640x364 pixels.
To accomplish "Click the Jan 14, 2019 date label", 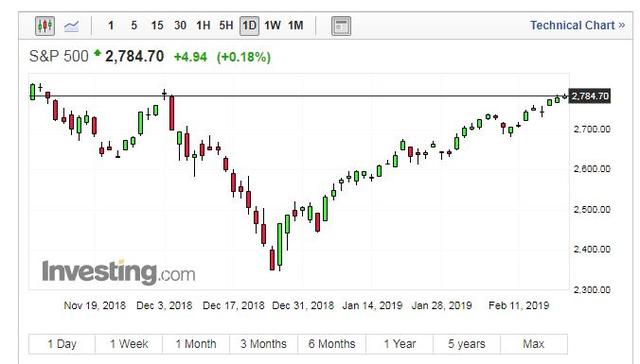I will point(372,306).
